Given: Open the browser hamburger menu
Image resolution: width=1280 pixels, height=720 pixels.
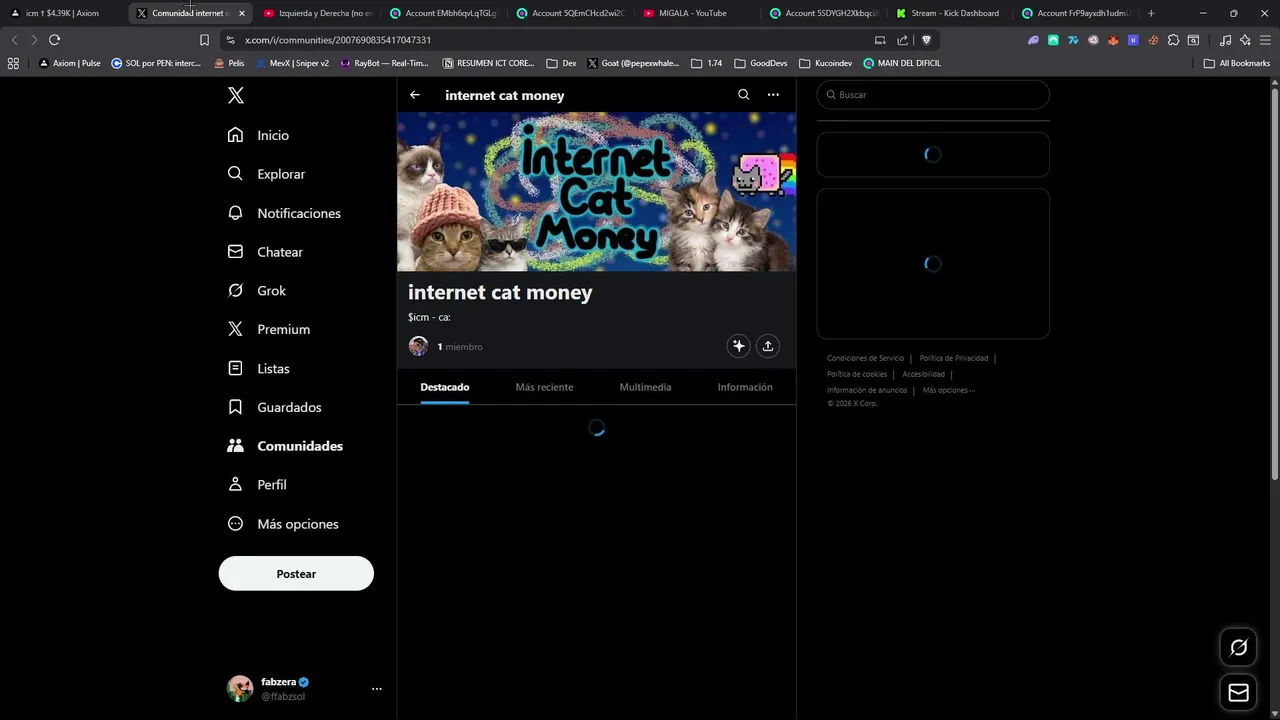Looking at the screenshot, I should click(1265, 40).
